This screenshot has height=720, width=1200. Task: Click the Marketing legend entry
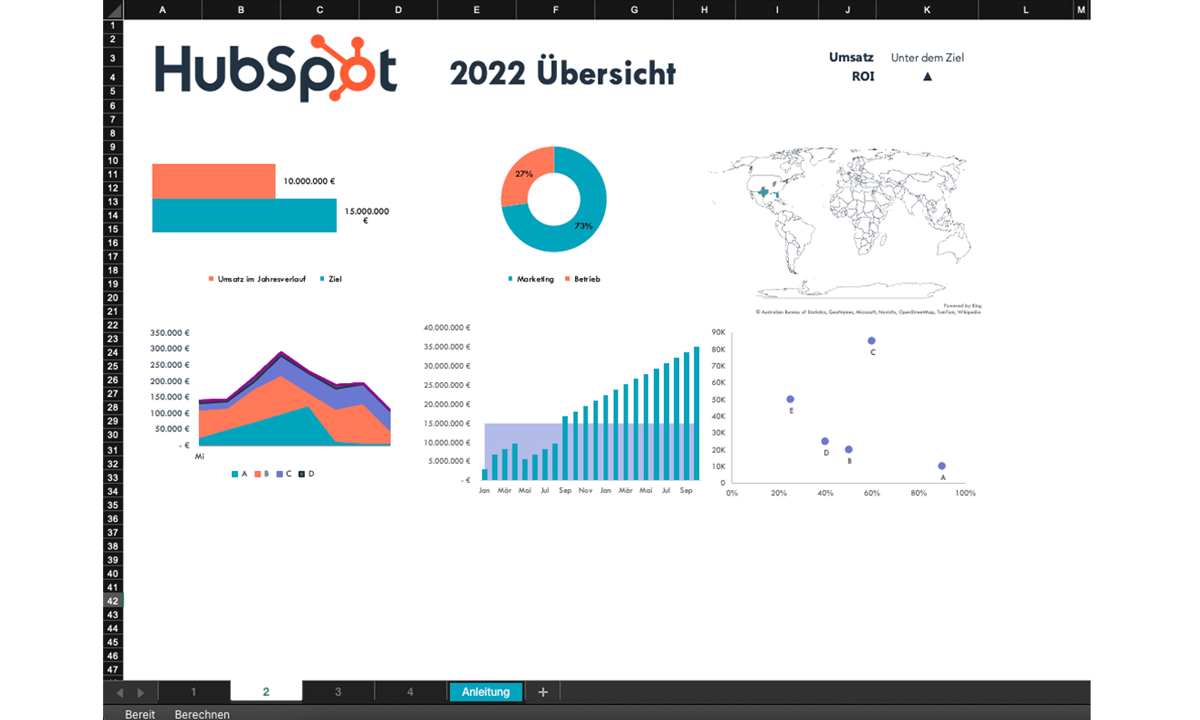[531, 279]
